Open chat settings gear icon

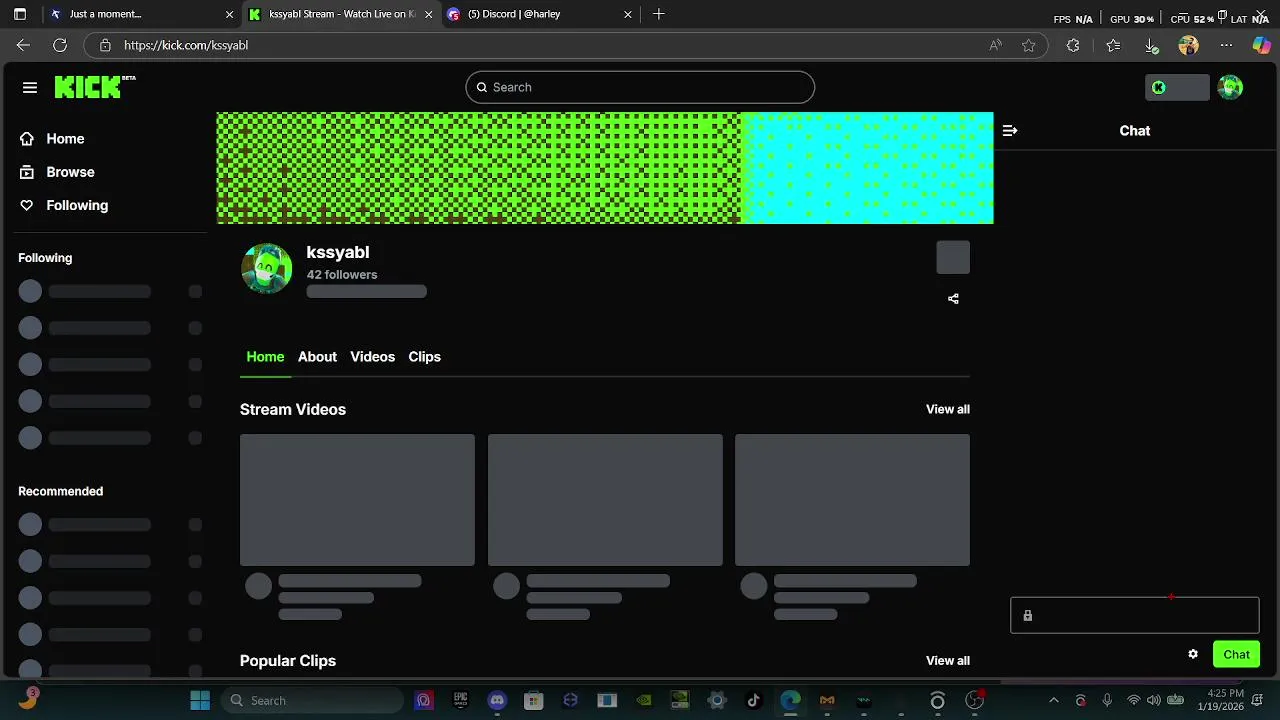tap(1193, 654)
